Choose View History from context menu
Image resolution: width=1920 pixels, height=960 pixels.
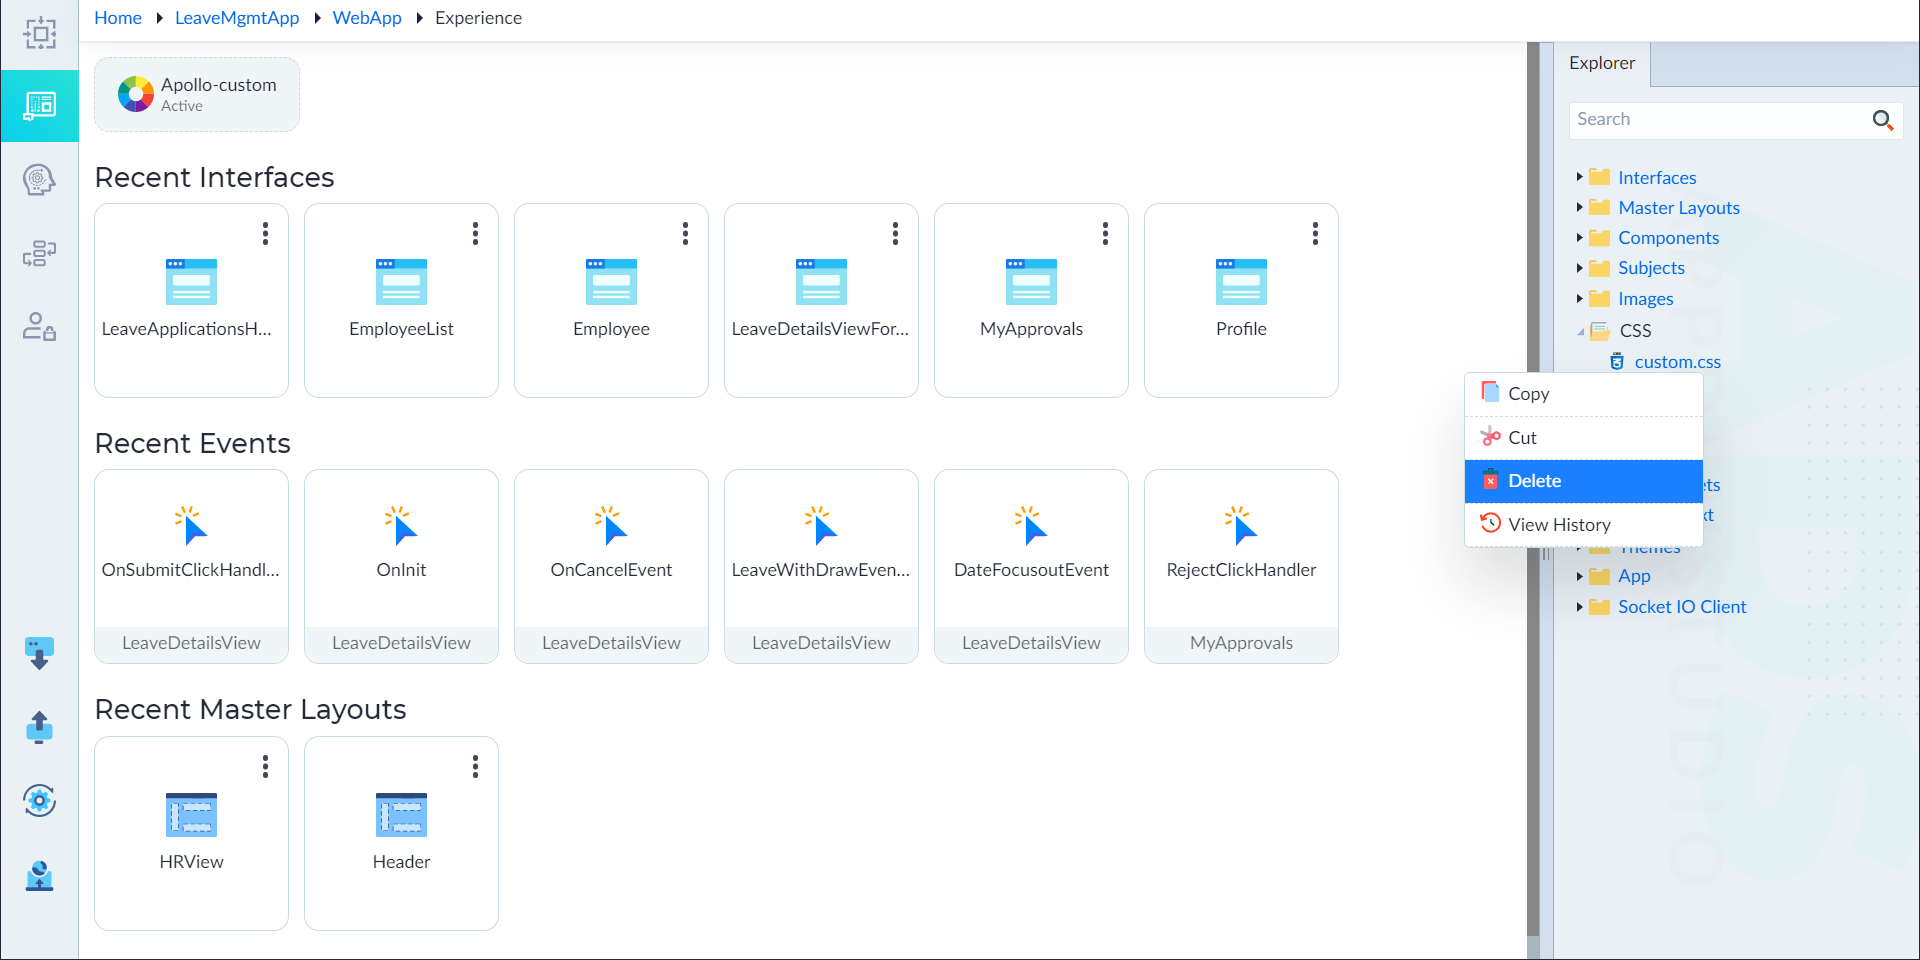click(x=1584, y=525)
